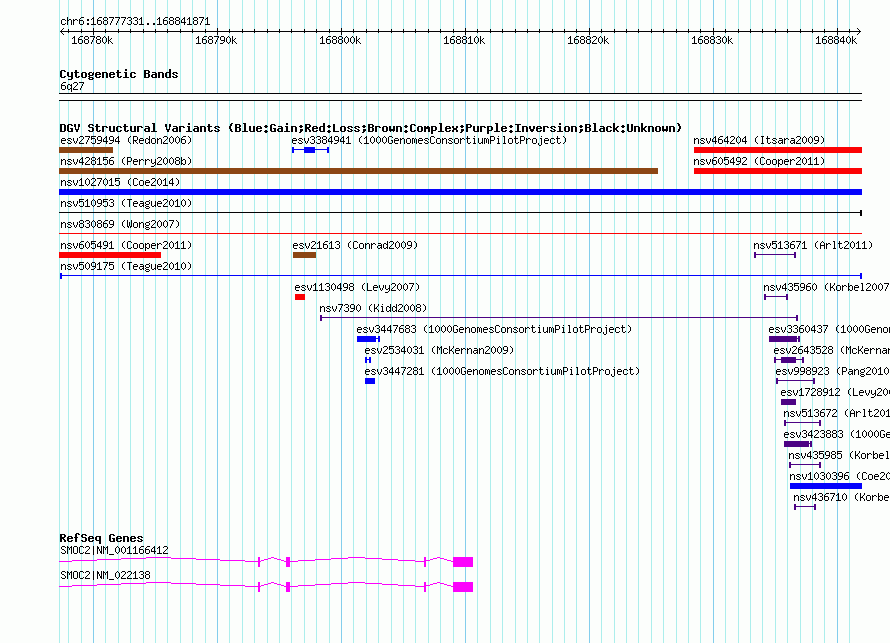
Task: Open nsv435985 variant label
Action: 838,455
